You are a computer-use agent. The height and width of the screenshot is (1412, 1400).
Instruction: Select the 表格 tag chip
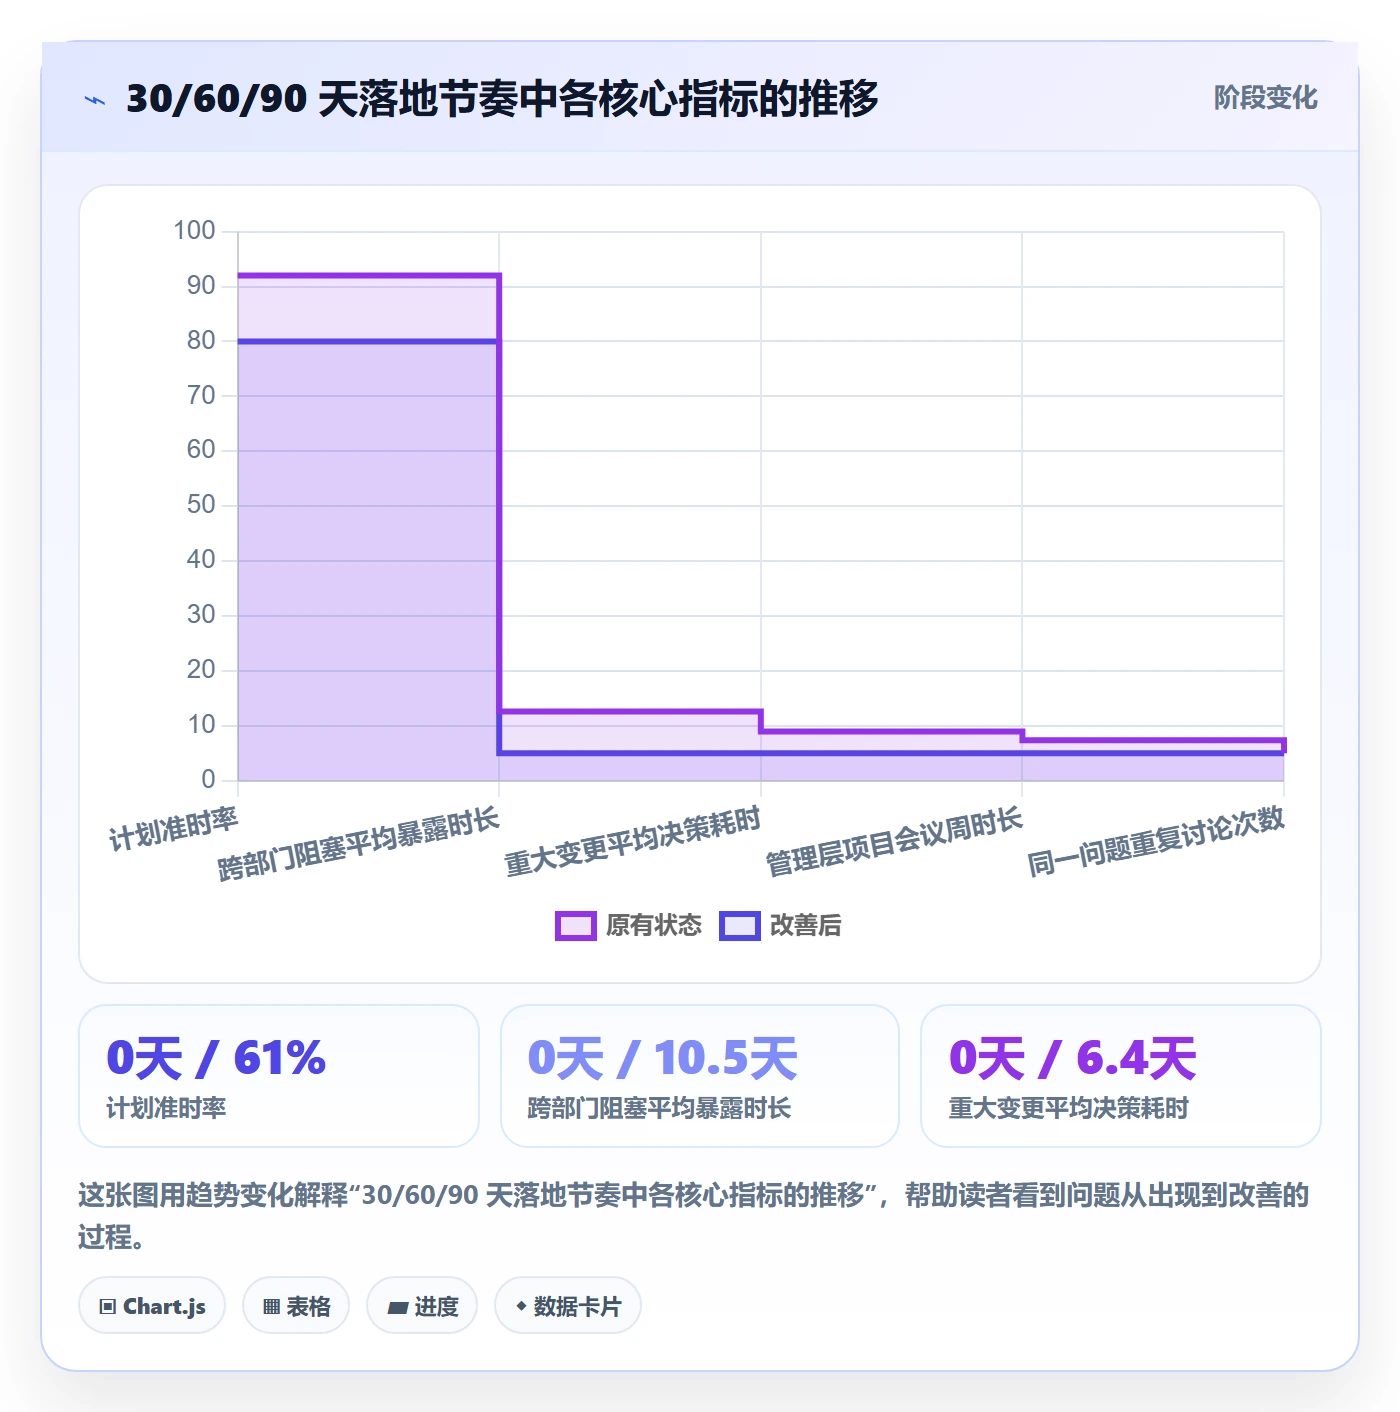coord(296,1306)
